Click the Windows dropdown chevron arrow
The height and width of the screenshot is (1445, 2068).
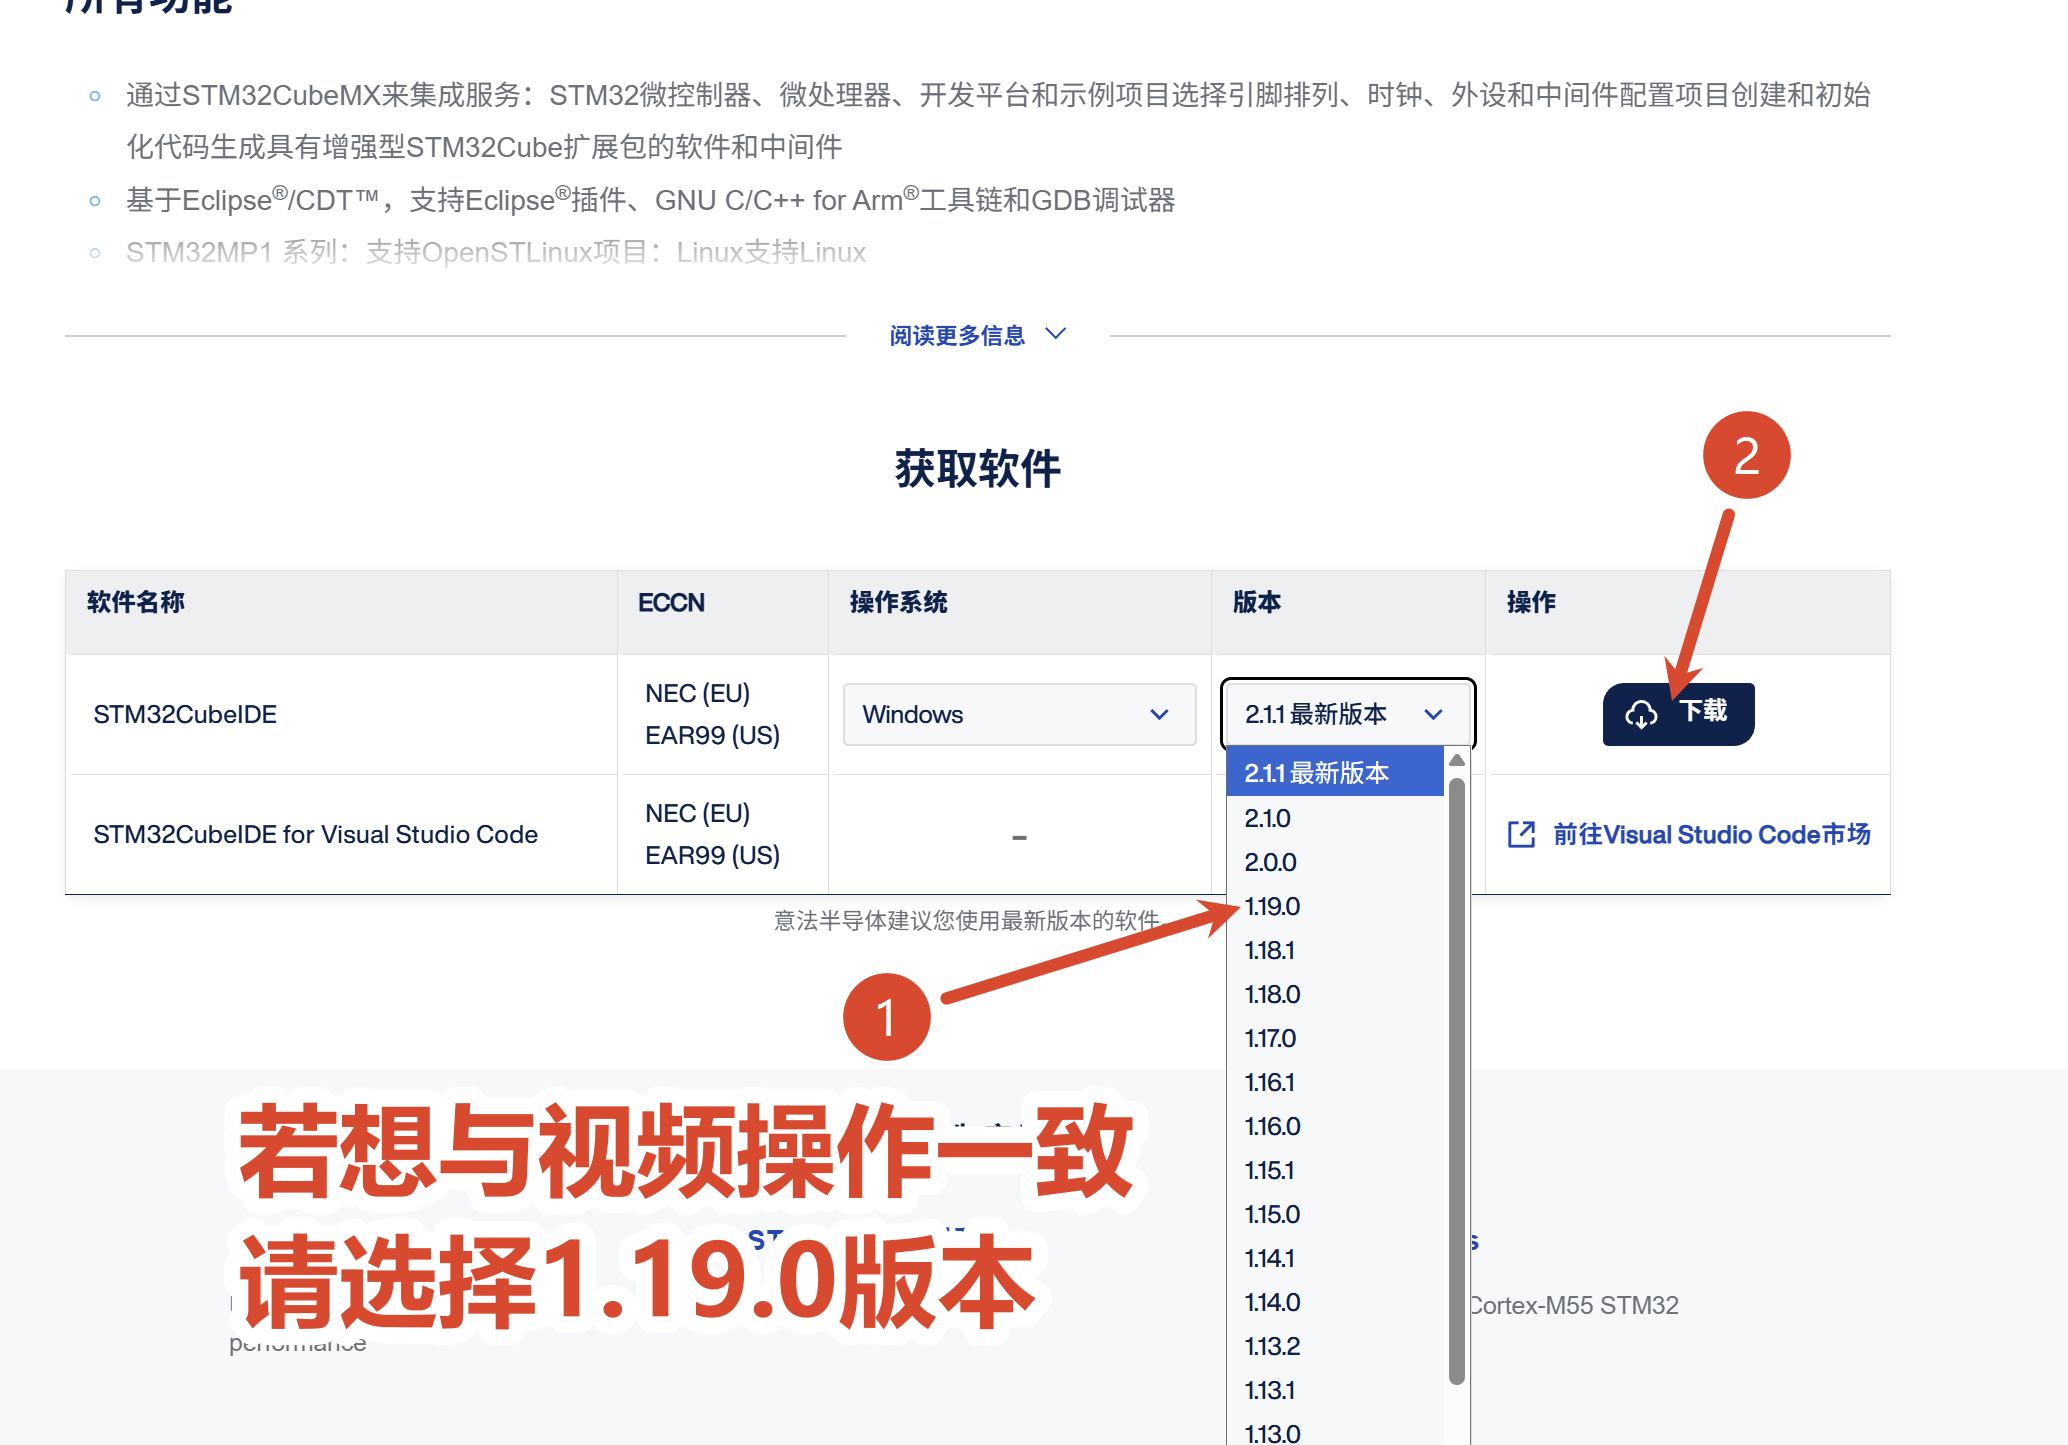[x=1159, y=714]
